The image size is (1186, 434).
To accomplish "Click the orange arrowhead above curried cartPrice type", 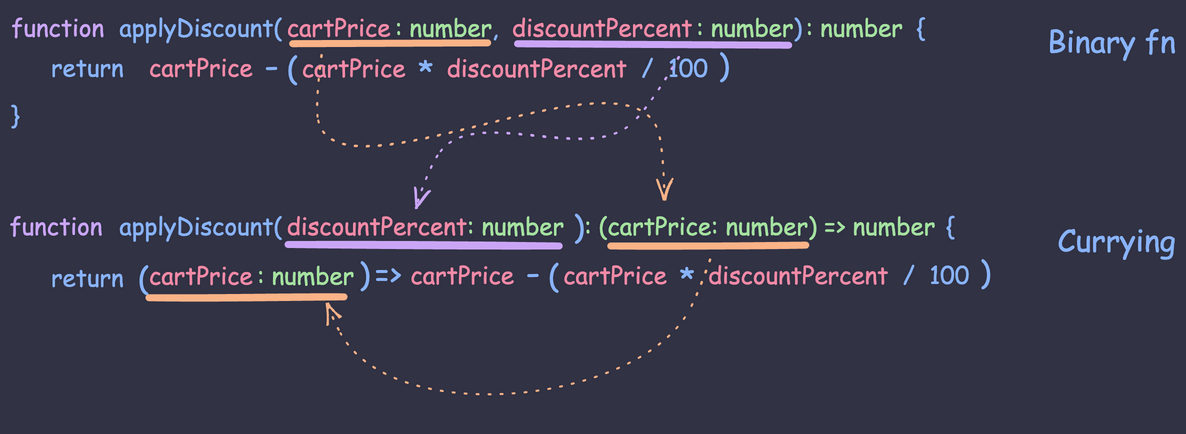I will click(x=664, y=188).
